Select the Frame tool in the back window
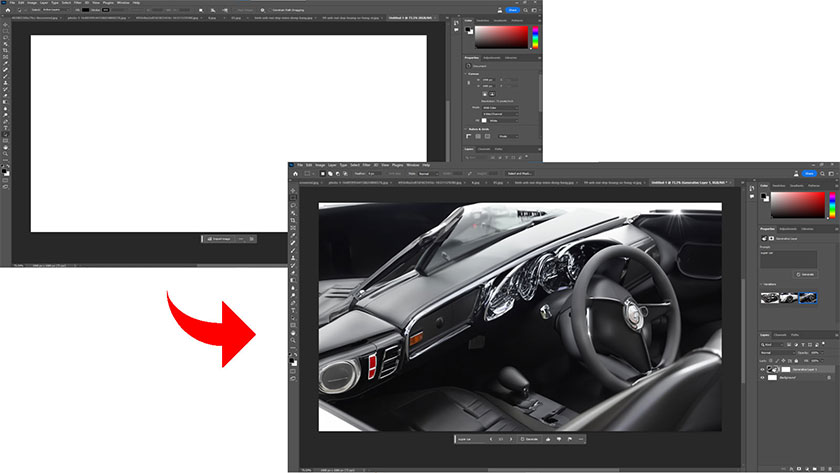This screenshot has width=840, height=473. (x=5, y=57)
